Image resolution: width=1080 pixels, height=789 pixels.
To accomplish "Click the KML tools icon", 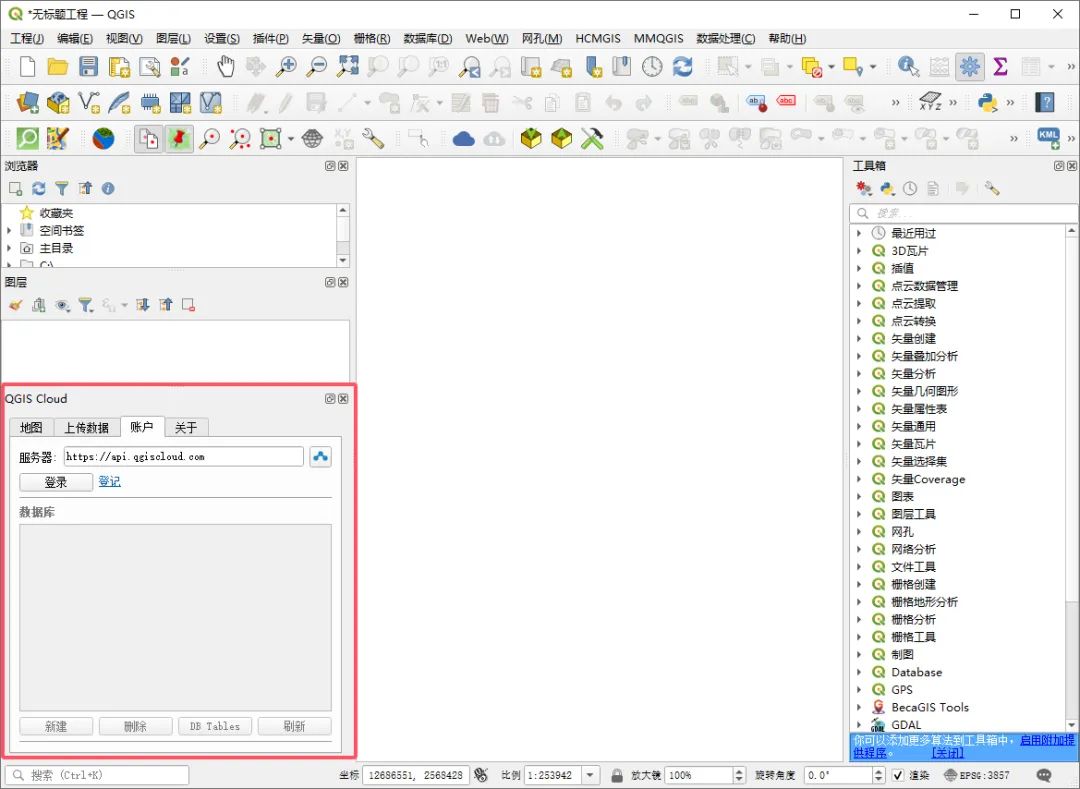I will [1048, 139].
